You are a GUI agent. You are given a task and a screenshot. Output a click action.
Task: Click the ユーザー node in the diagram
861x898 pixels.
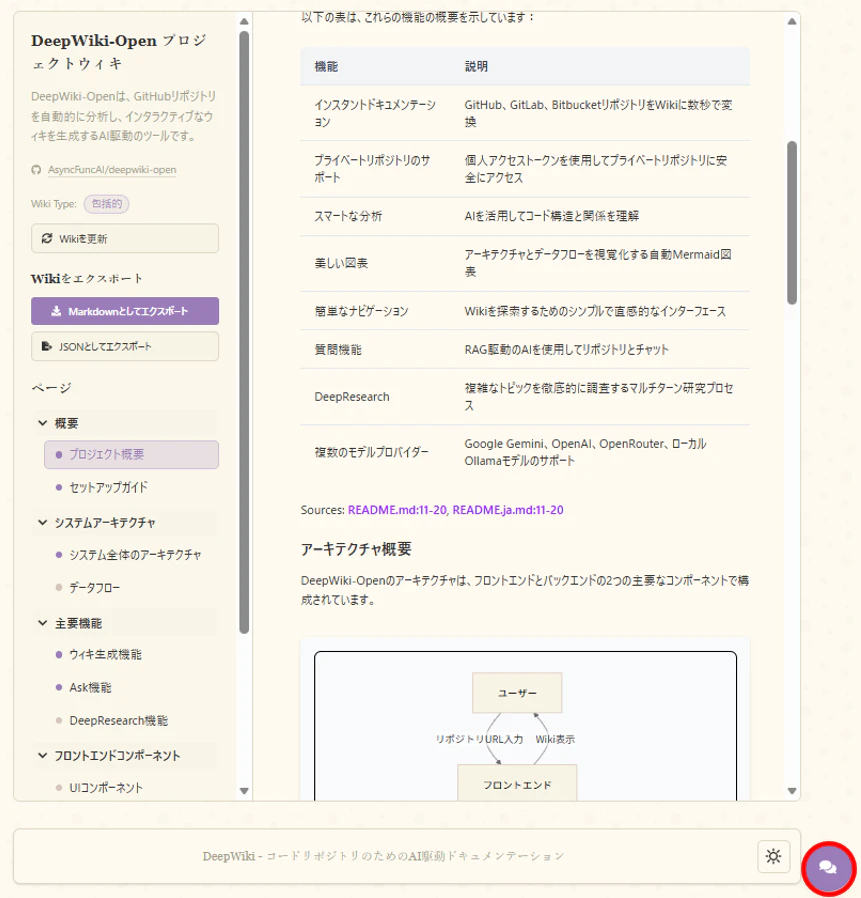pyautogui.click(x=517, y=693)
